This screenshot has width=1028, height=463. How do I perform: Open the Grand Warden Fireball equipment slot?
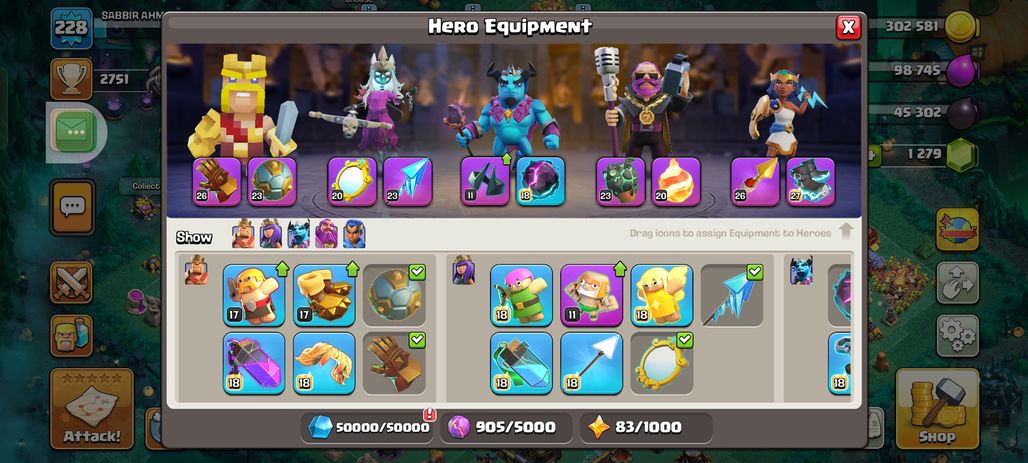click(676, 182)
